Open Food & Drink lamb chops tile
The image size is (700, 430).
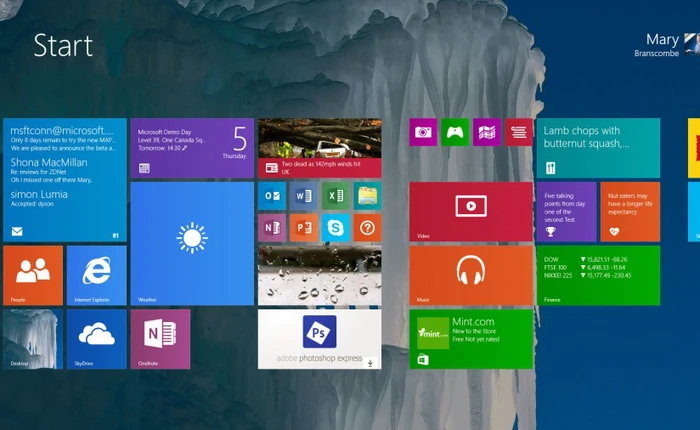point(598,148)
